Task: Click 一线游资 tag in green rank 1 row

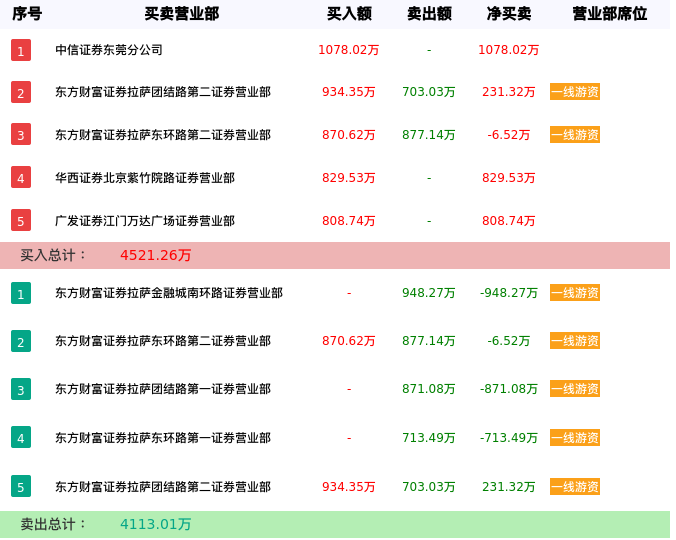Action: point(575,293)
